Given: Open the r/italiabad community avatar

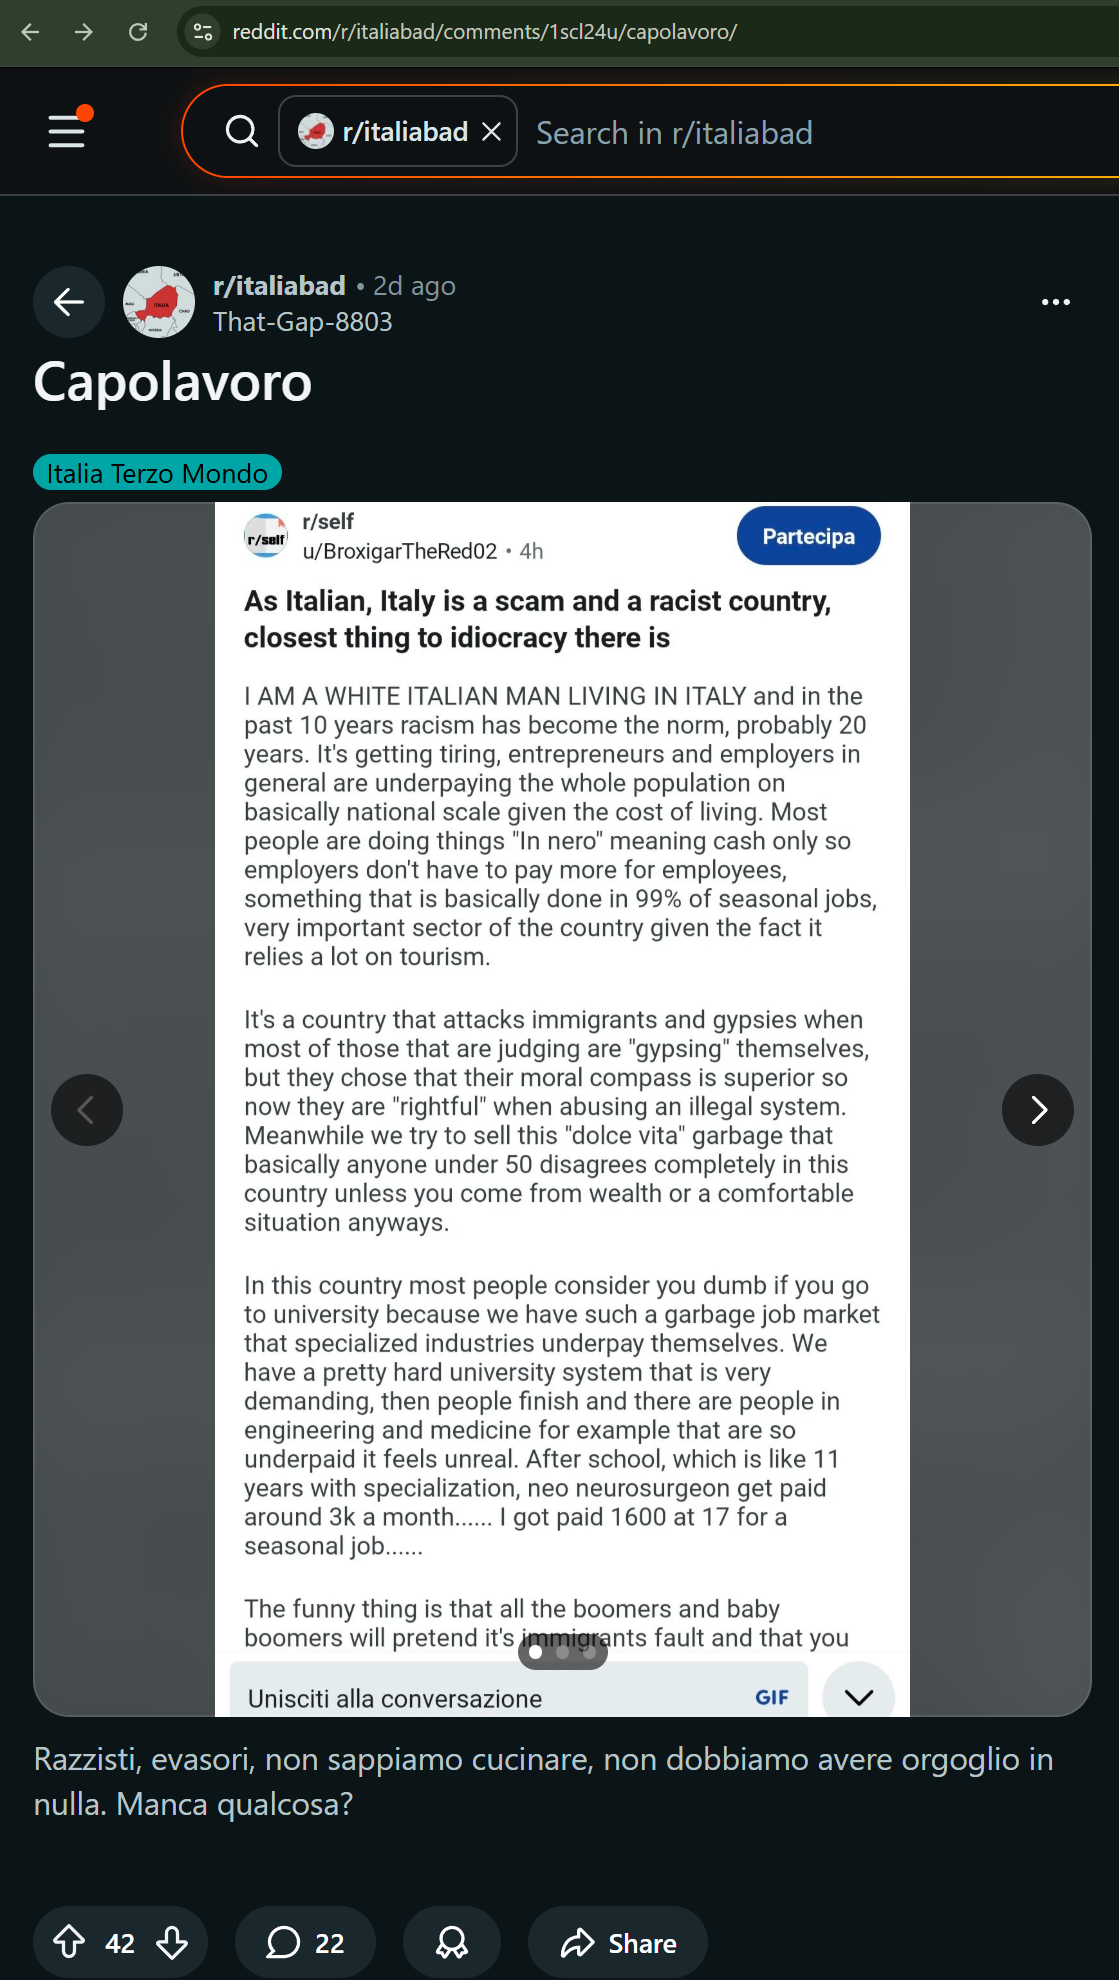Looking at the screenshot, I should (x=159, y=302).
